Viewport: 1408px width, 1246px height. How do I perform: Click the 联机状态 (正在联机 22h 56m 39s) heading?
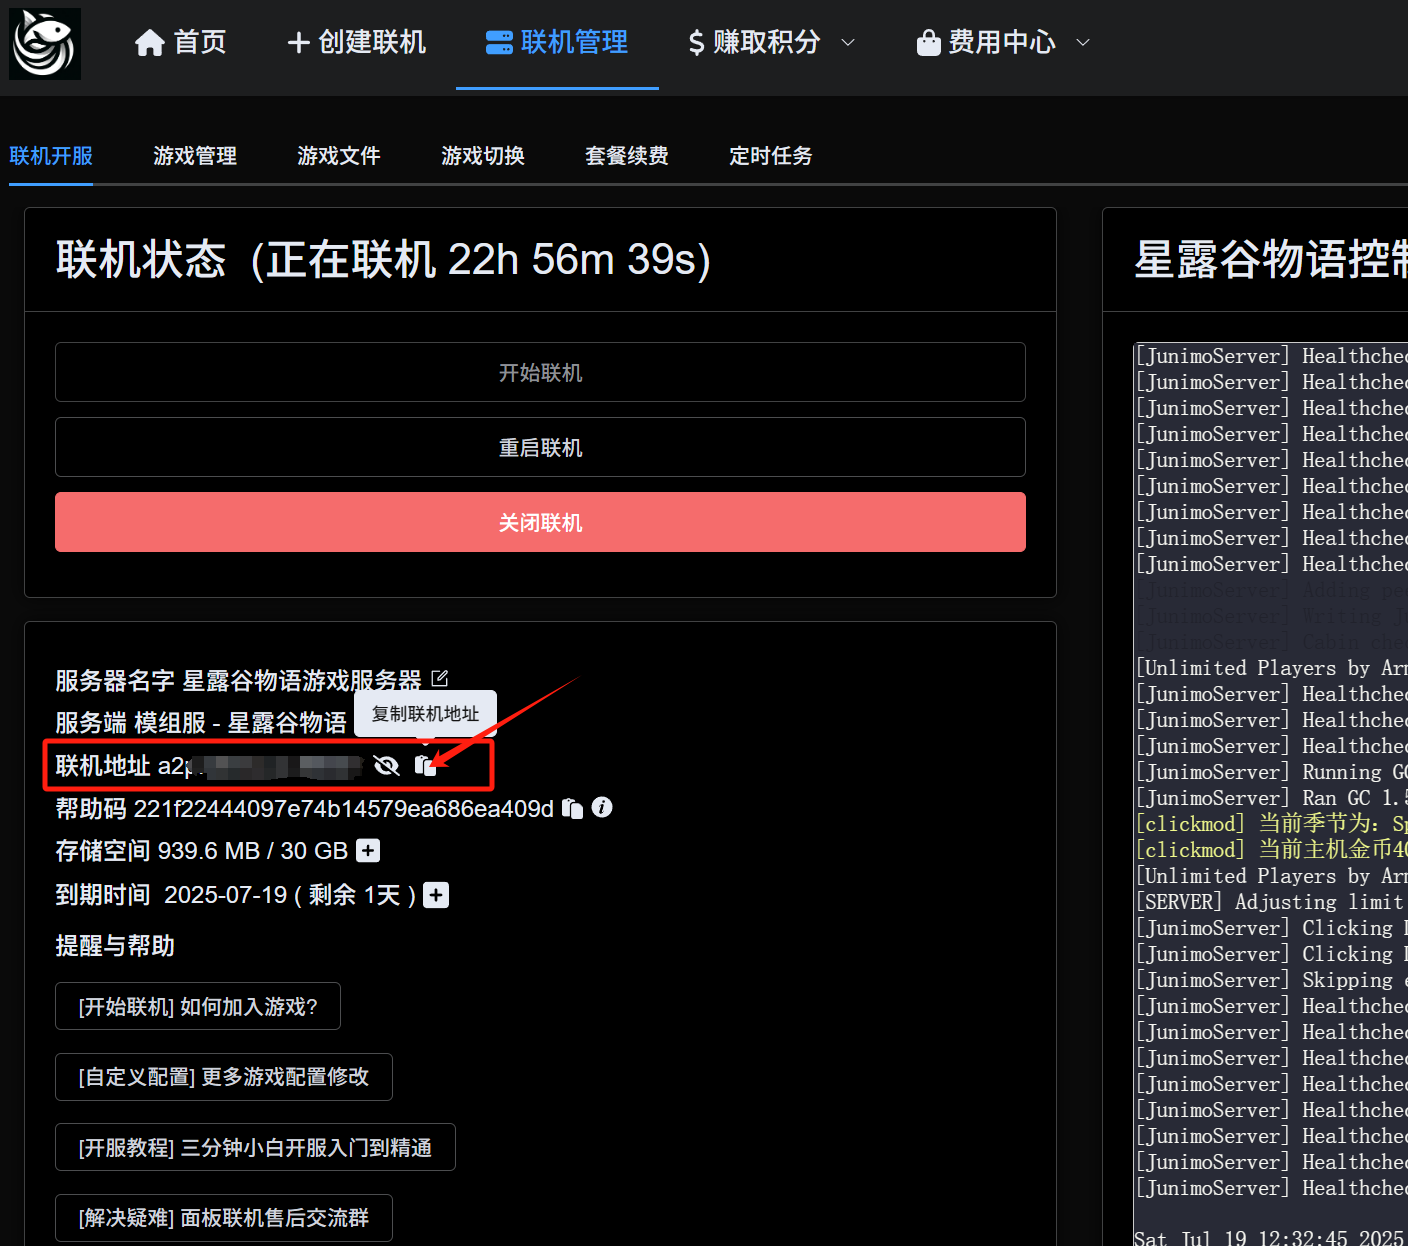383,260
